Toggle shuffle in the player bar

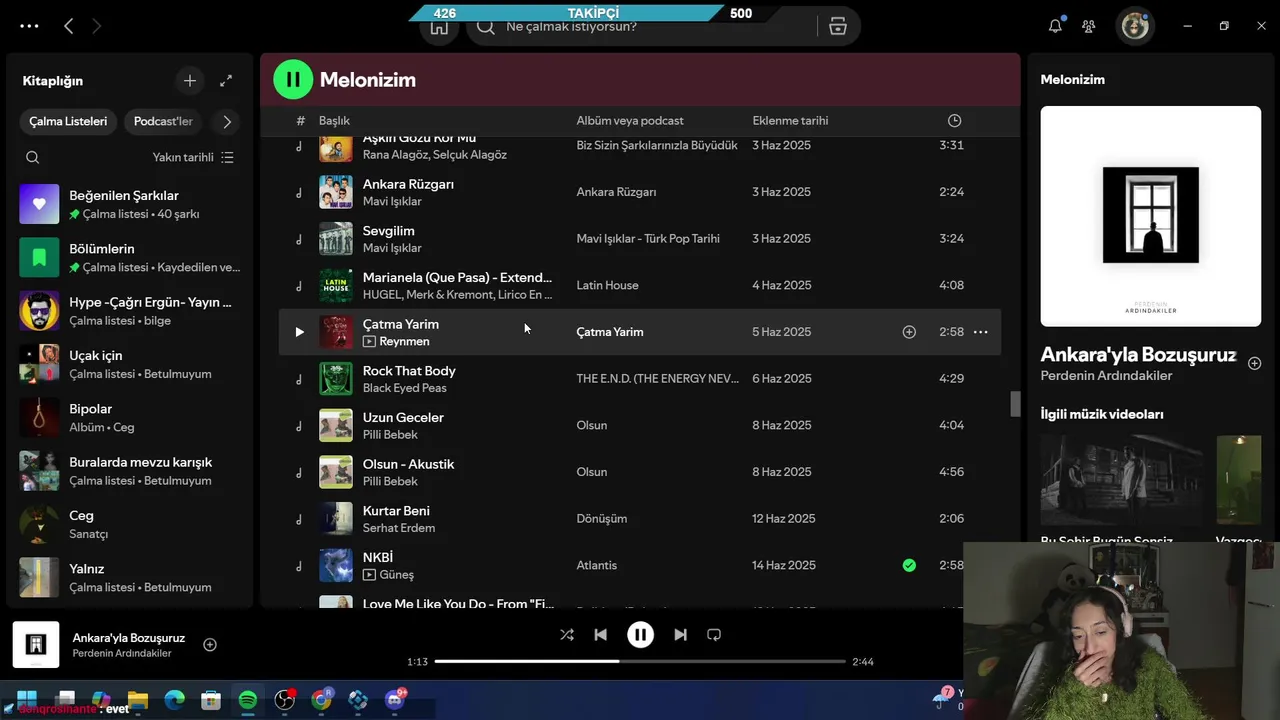point(567,635)
